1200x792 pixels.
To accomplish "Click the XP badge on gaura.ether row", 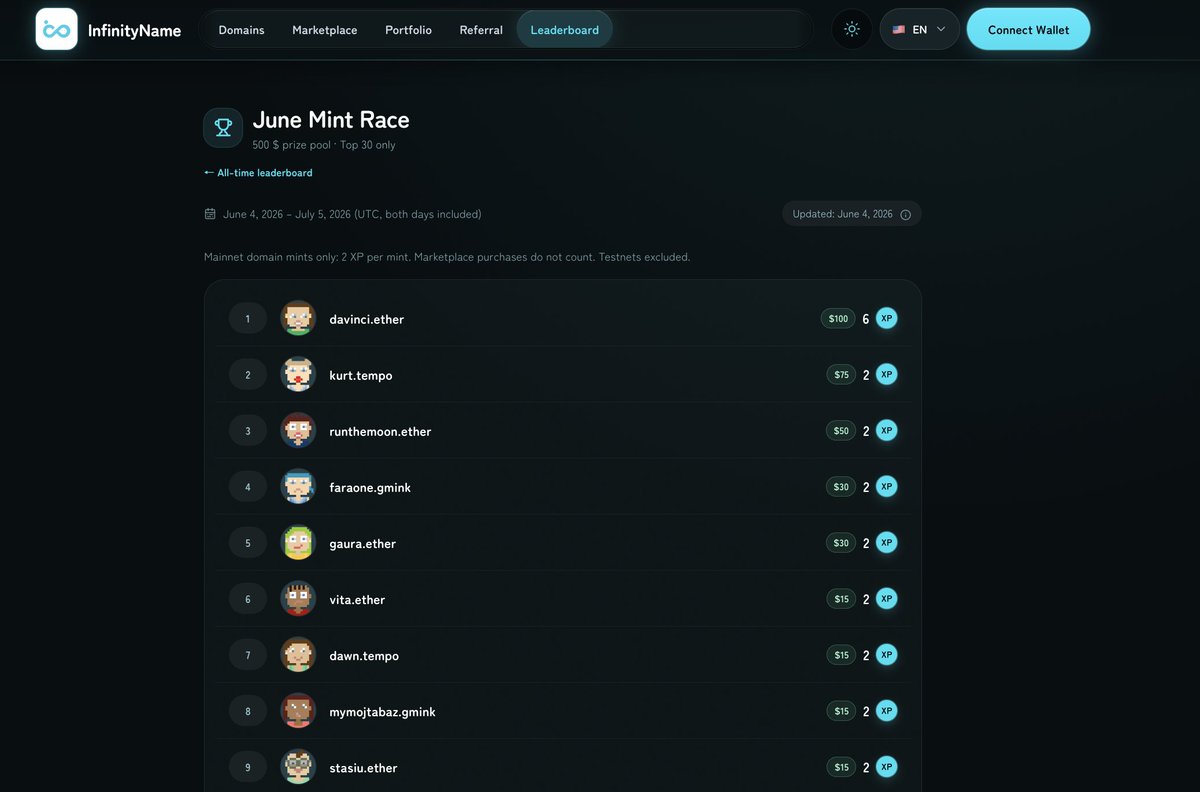I will point(886,542).
